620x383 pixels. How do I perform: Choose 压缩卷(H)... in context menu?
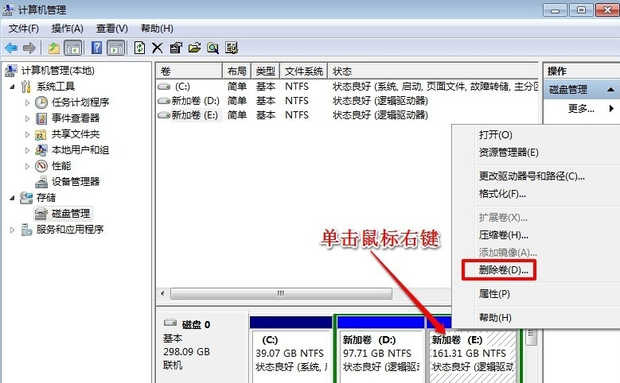tap(503, 235)
